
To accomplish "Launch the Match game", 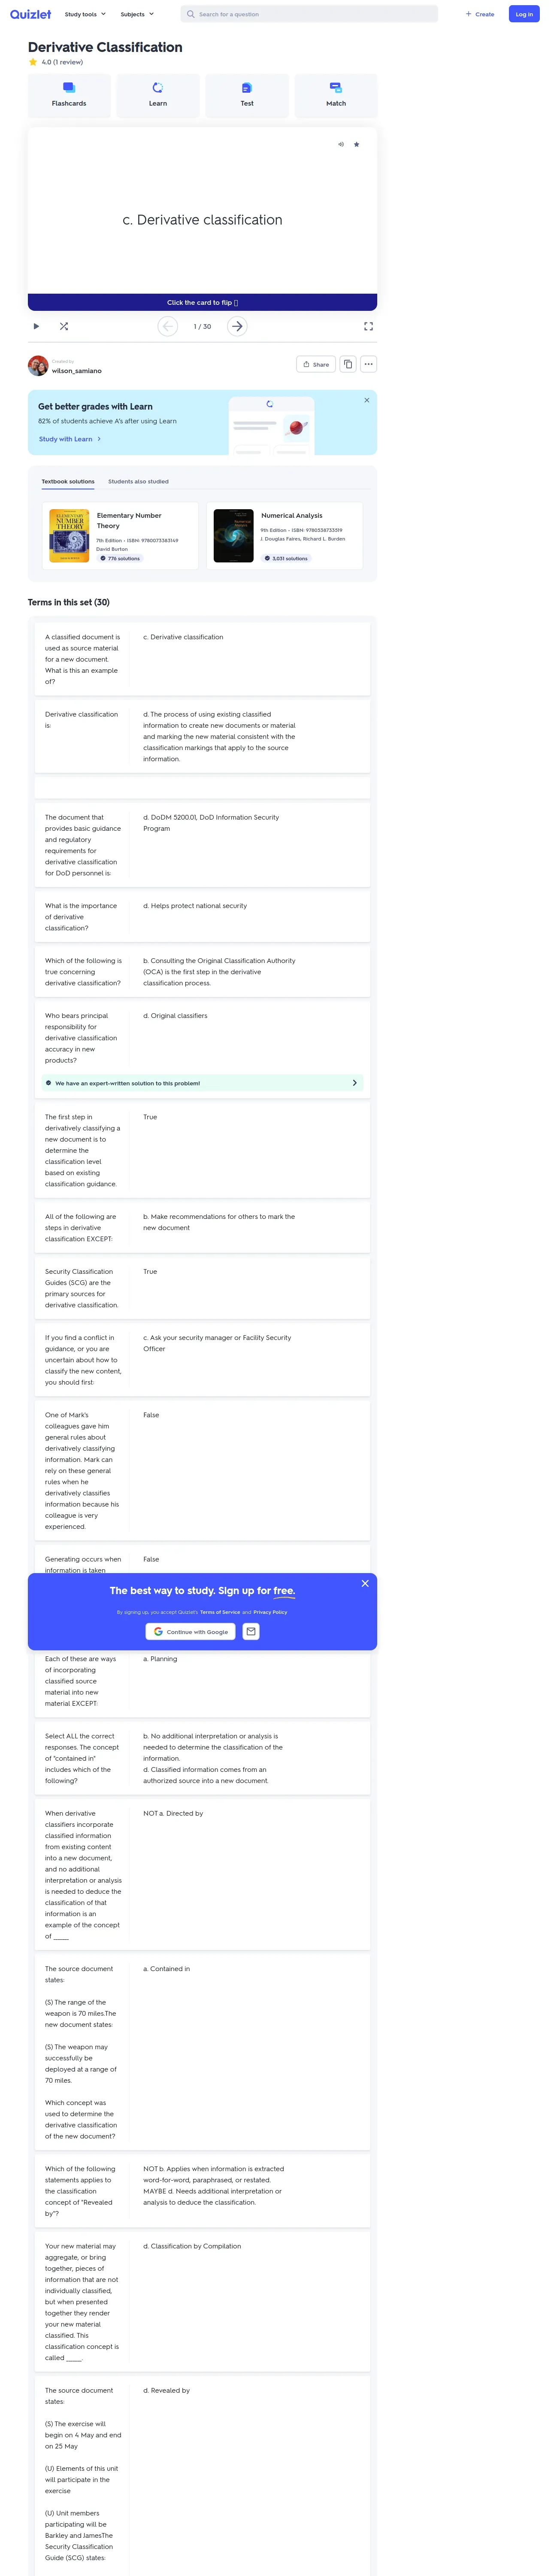I will click(x=336, y=95).
